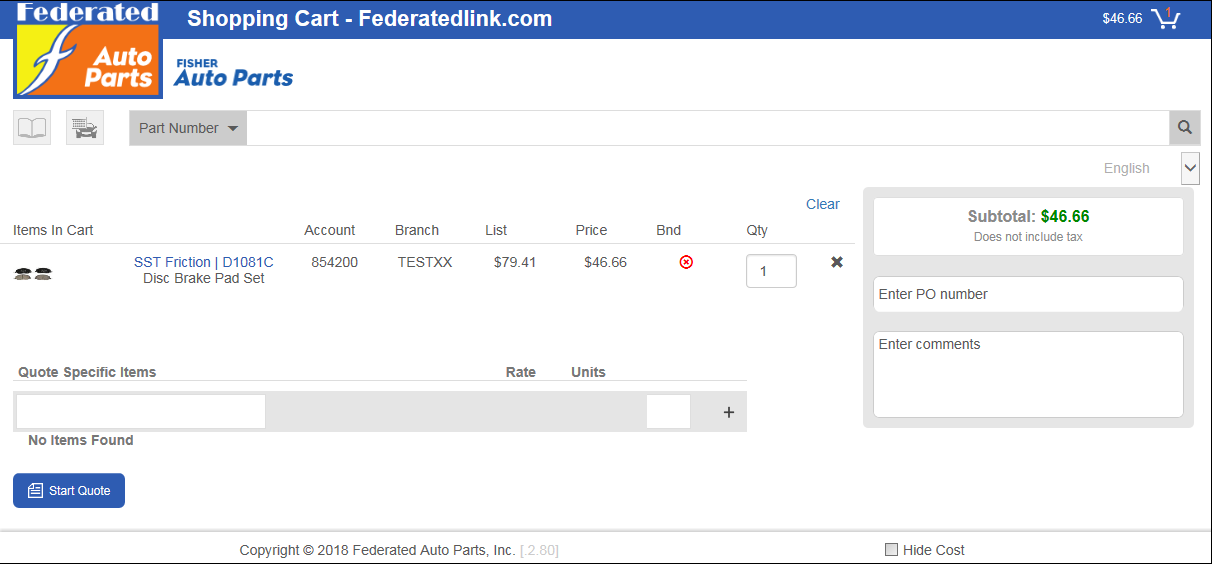Screen dimensions: 1212x564
Task: Toggle the Hide Cost checkbox
Action: (x=892, y=549)
